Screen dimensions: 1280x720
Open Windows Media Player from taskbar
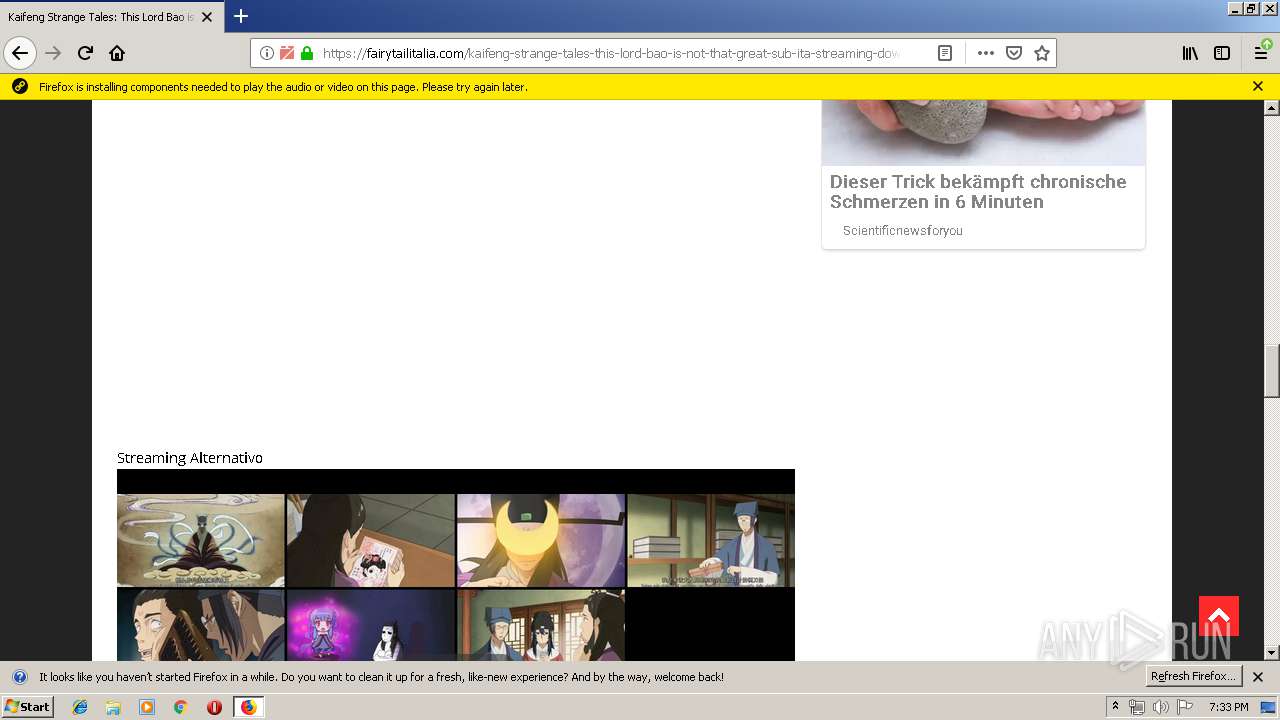pyautogui.click(x=147, y=707)
